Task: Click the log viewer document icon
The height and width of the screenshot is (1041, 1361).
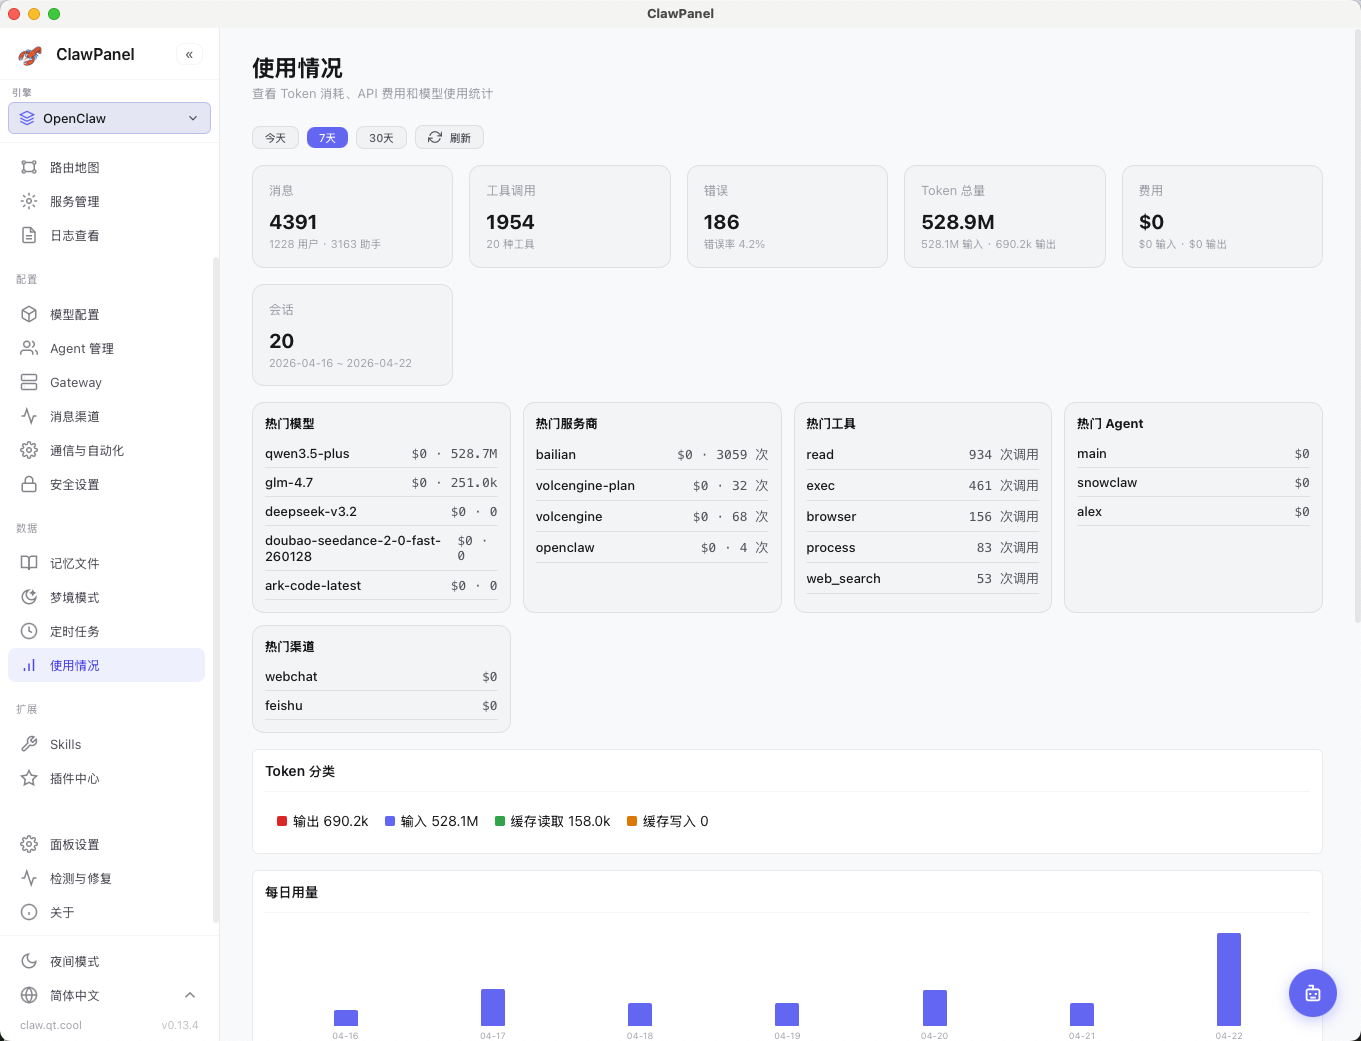Action: point(29,235)
